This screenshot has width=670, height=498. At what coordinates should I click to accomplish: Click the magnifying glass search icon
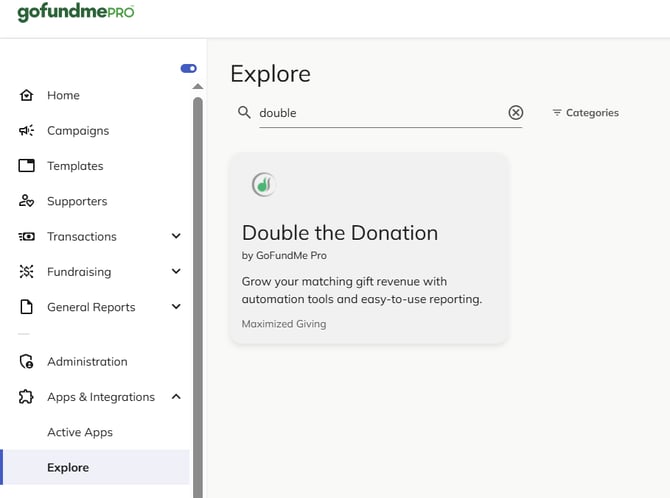point(244,113)
